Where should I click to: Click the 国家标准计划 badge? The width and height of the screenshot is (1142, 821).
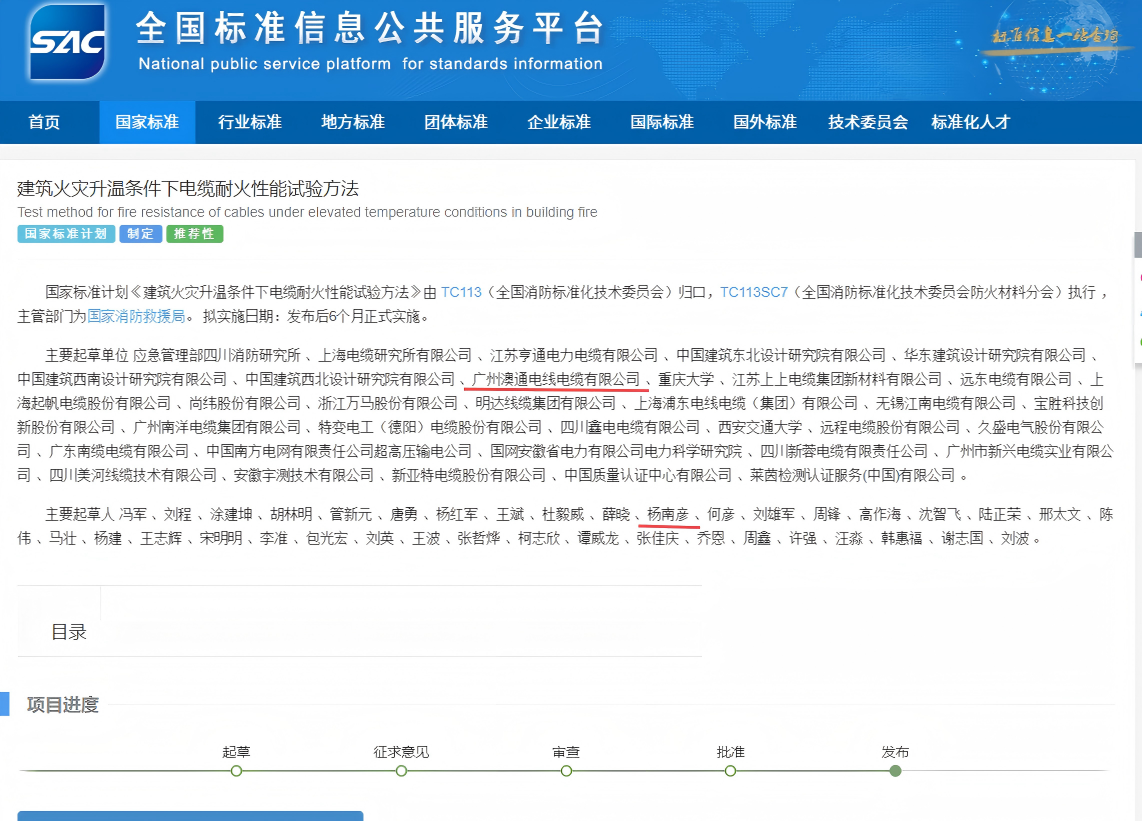pos(65,233)
